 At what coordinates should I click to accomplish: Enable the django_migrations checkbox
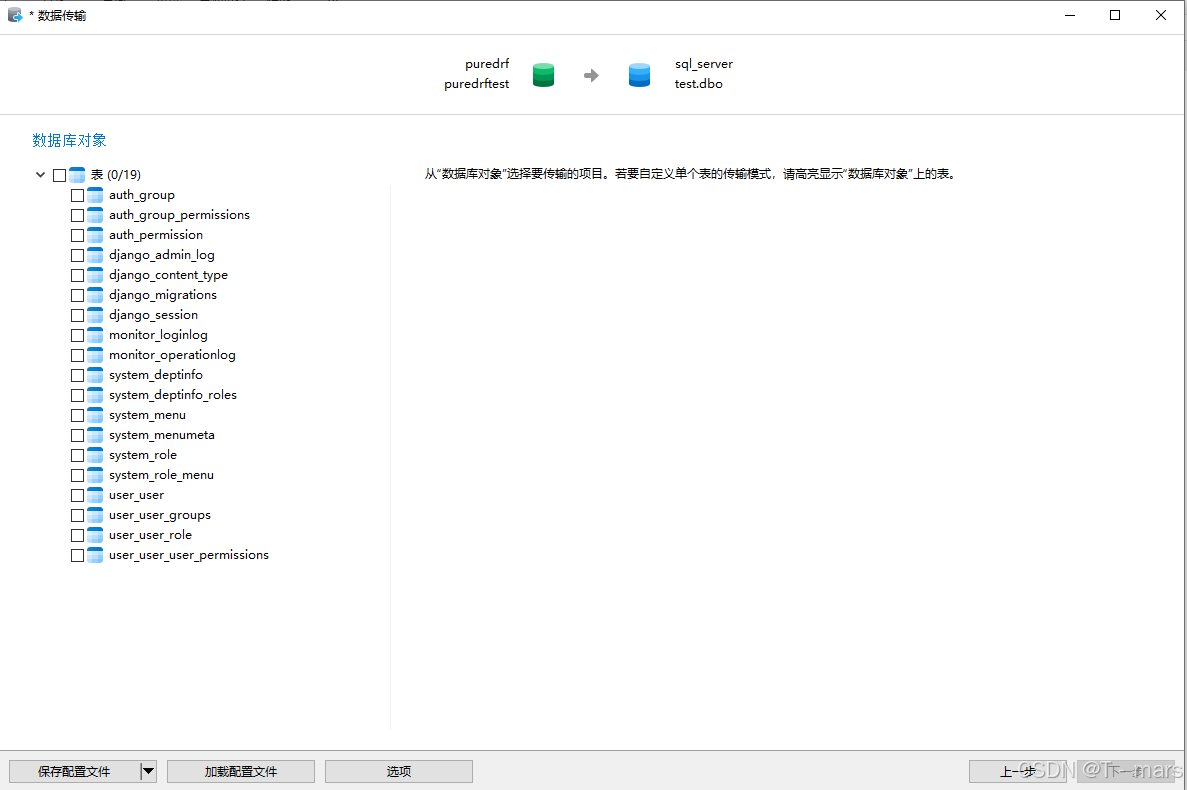coord(77,295)
